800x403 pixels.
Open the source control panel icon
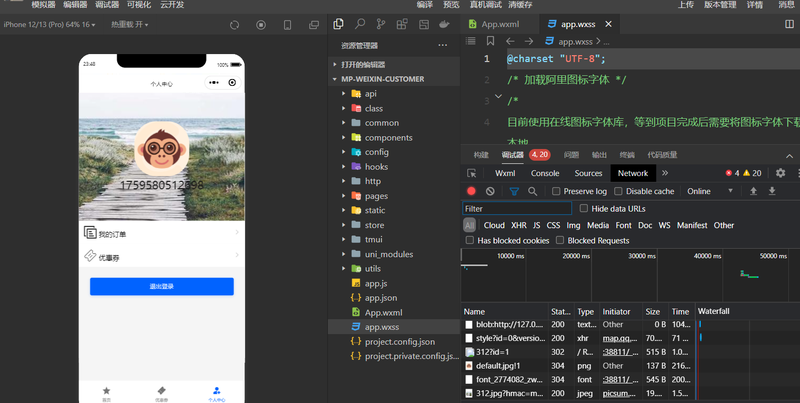[381, 24]
